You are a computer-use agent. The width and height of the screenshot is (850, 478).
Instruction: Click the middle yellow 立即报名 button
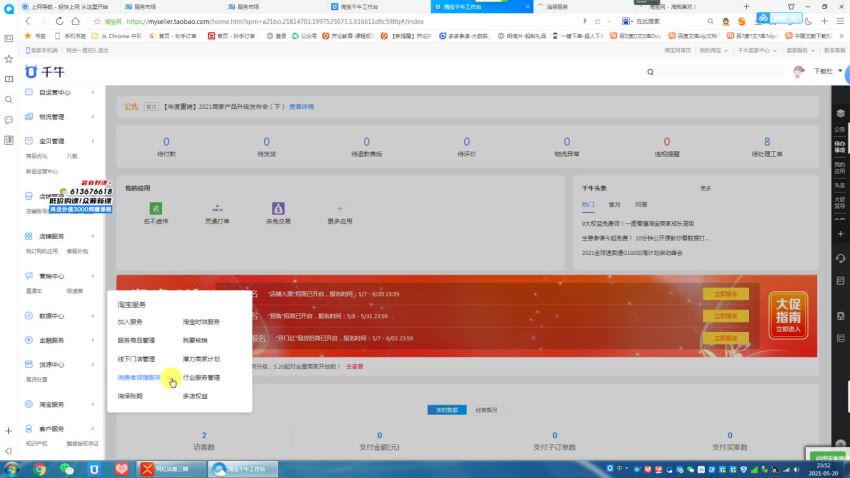point(725,316)
